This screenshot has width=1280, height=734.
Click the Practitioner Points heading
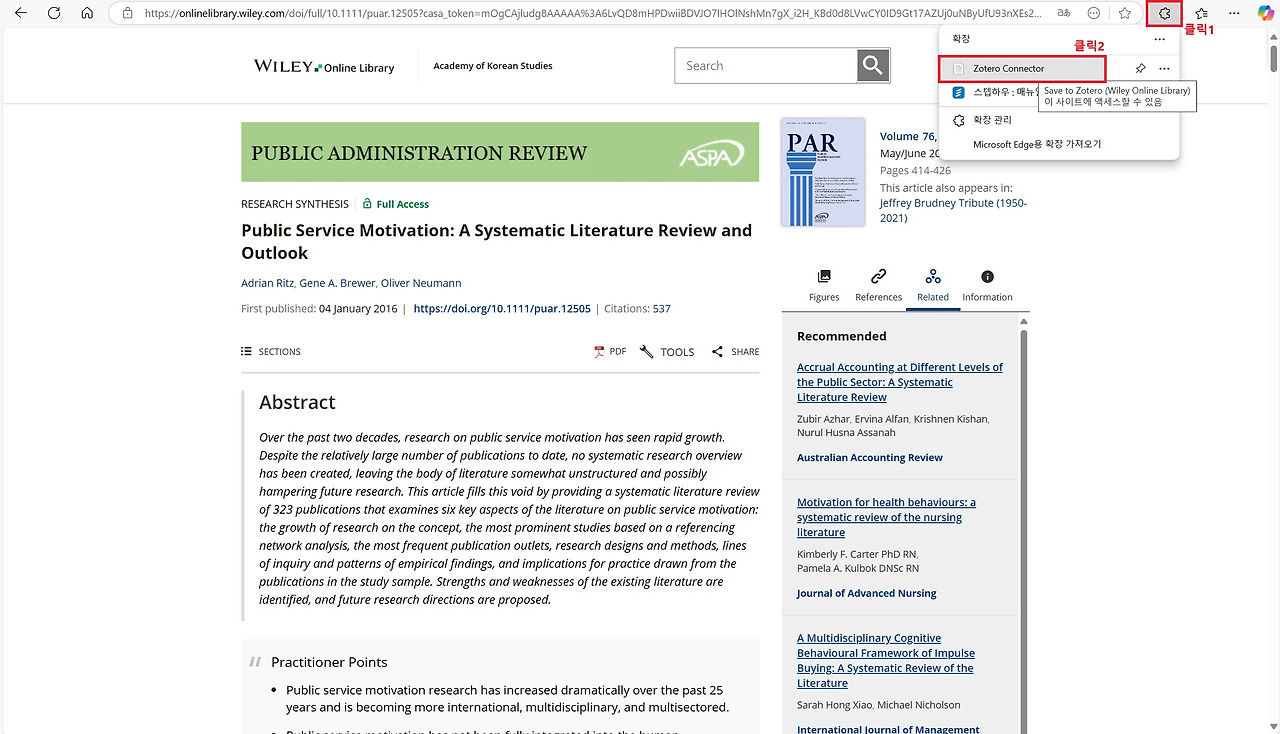click(x=329, y=662)
